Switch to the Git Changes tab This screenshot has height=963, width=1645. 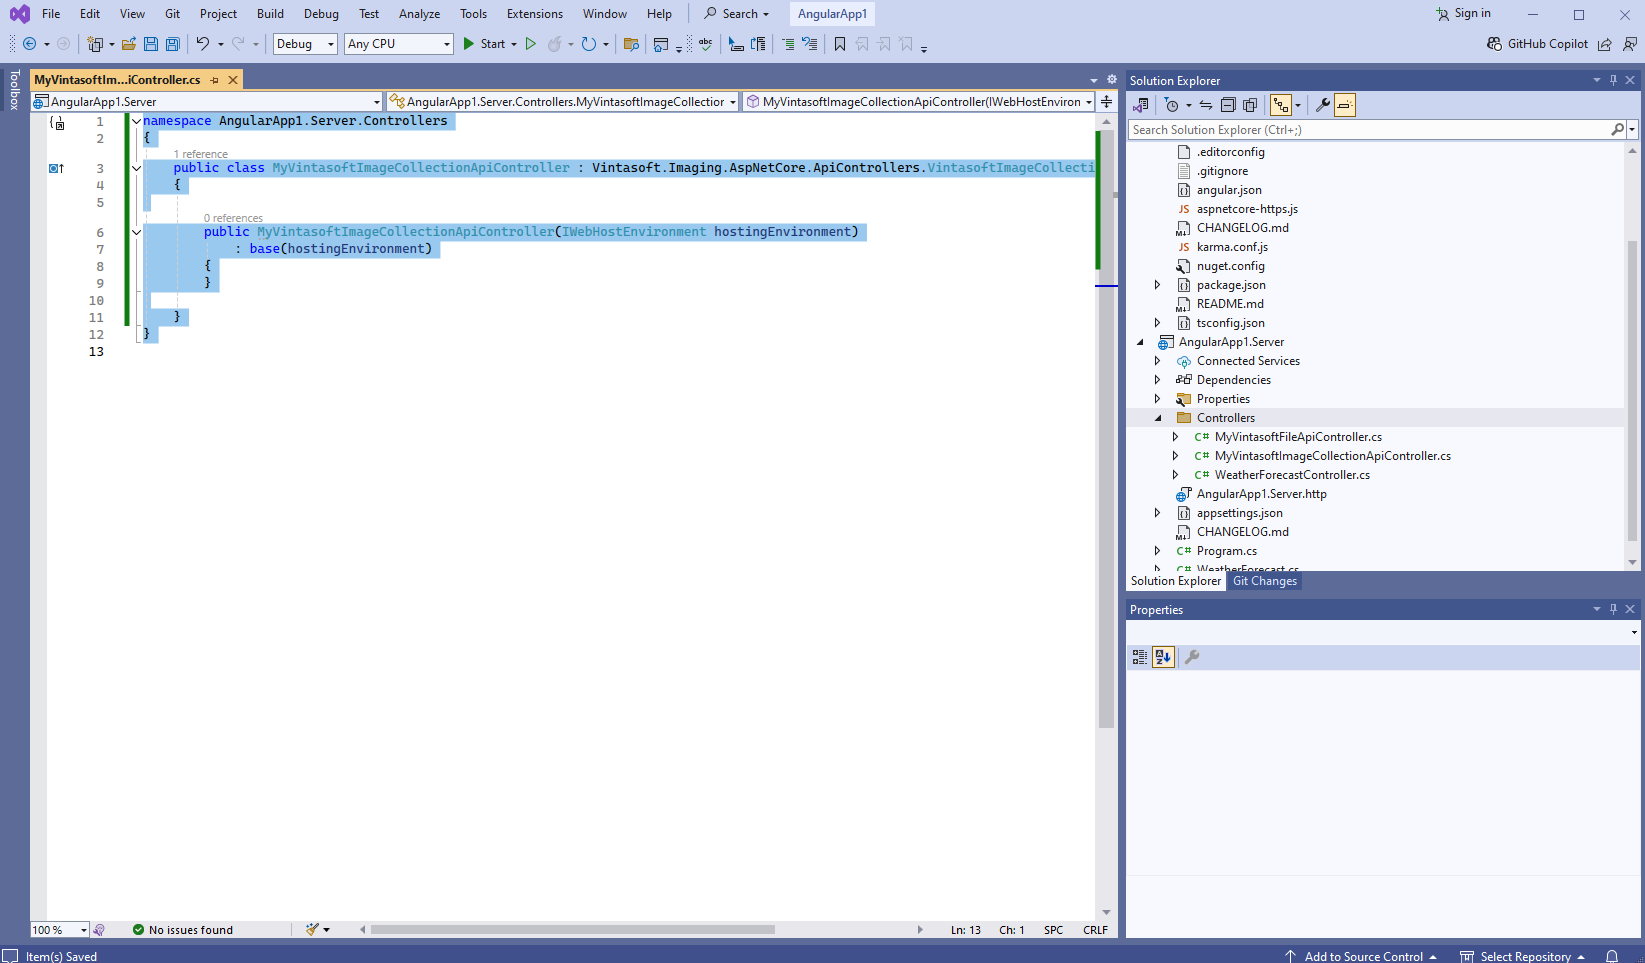tap(1264, 581)
